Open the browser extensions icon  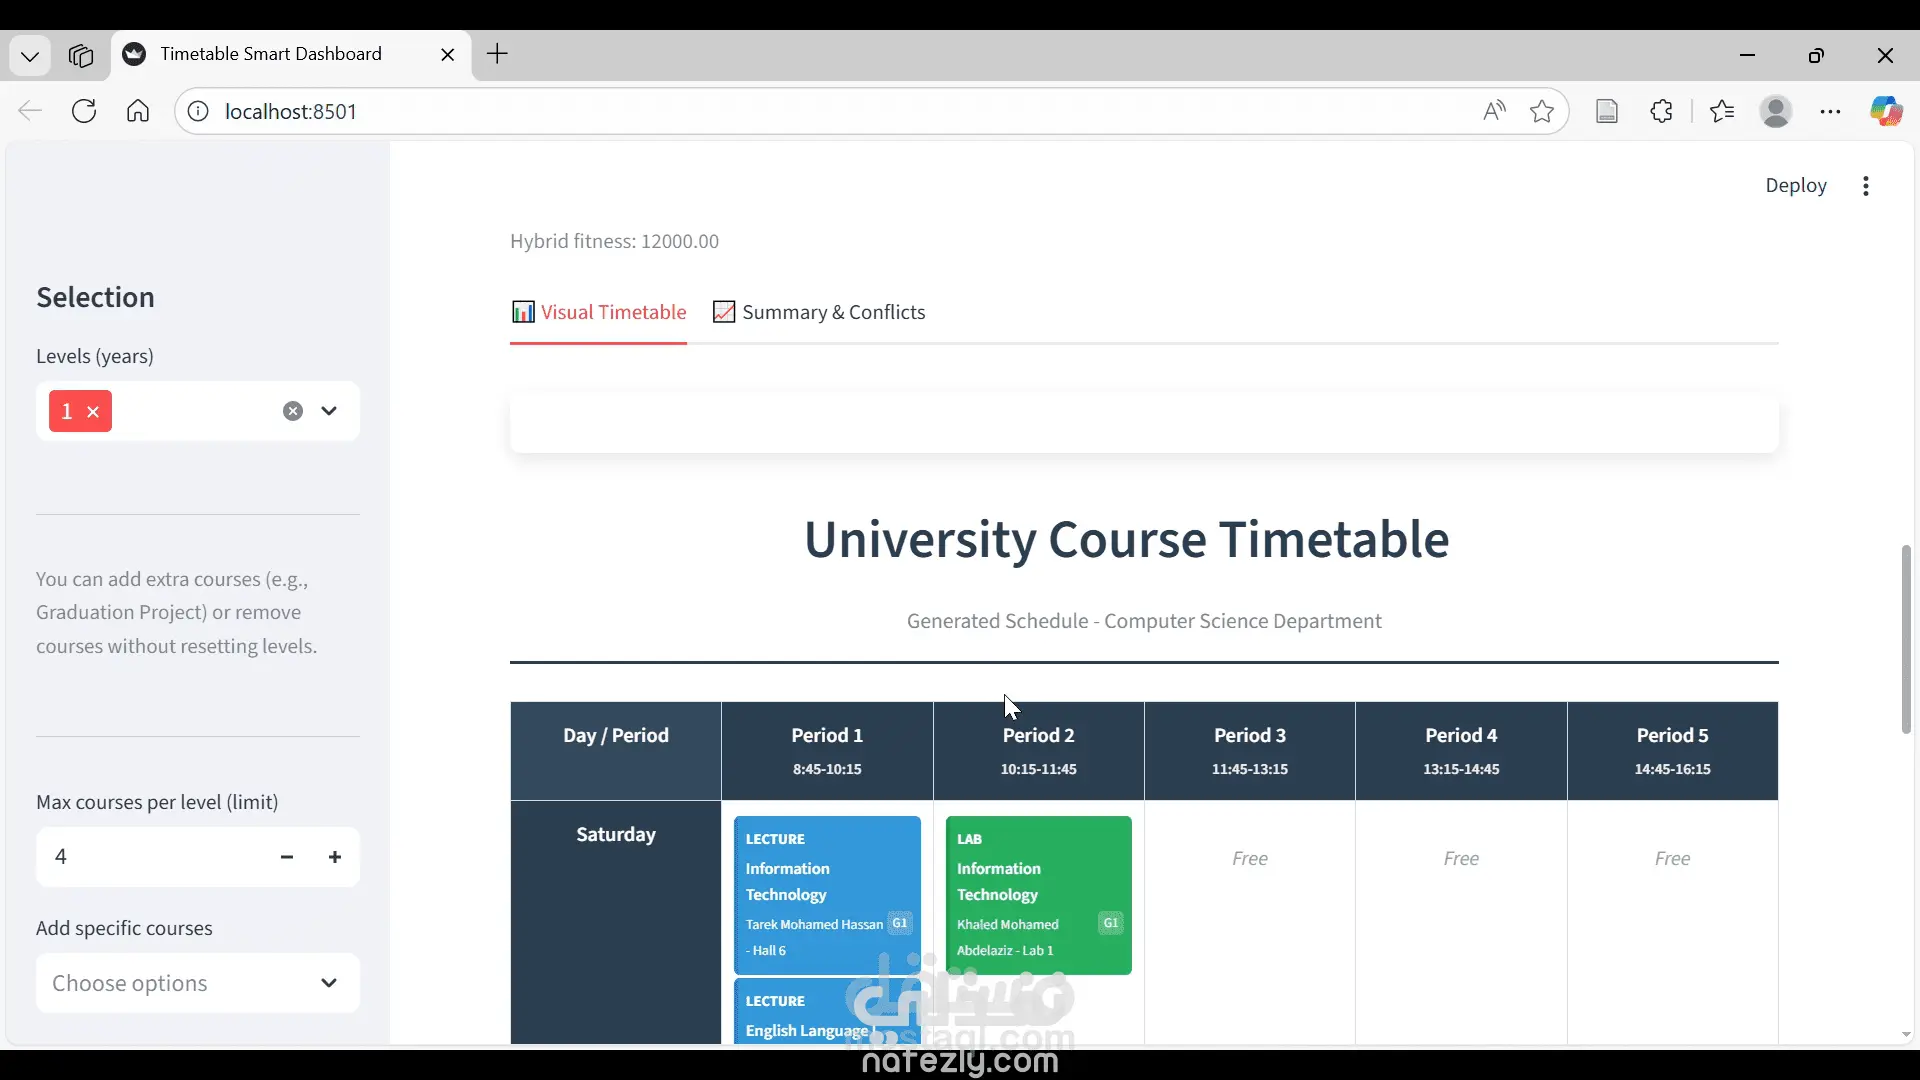1662,111
